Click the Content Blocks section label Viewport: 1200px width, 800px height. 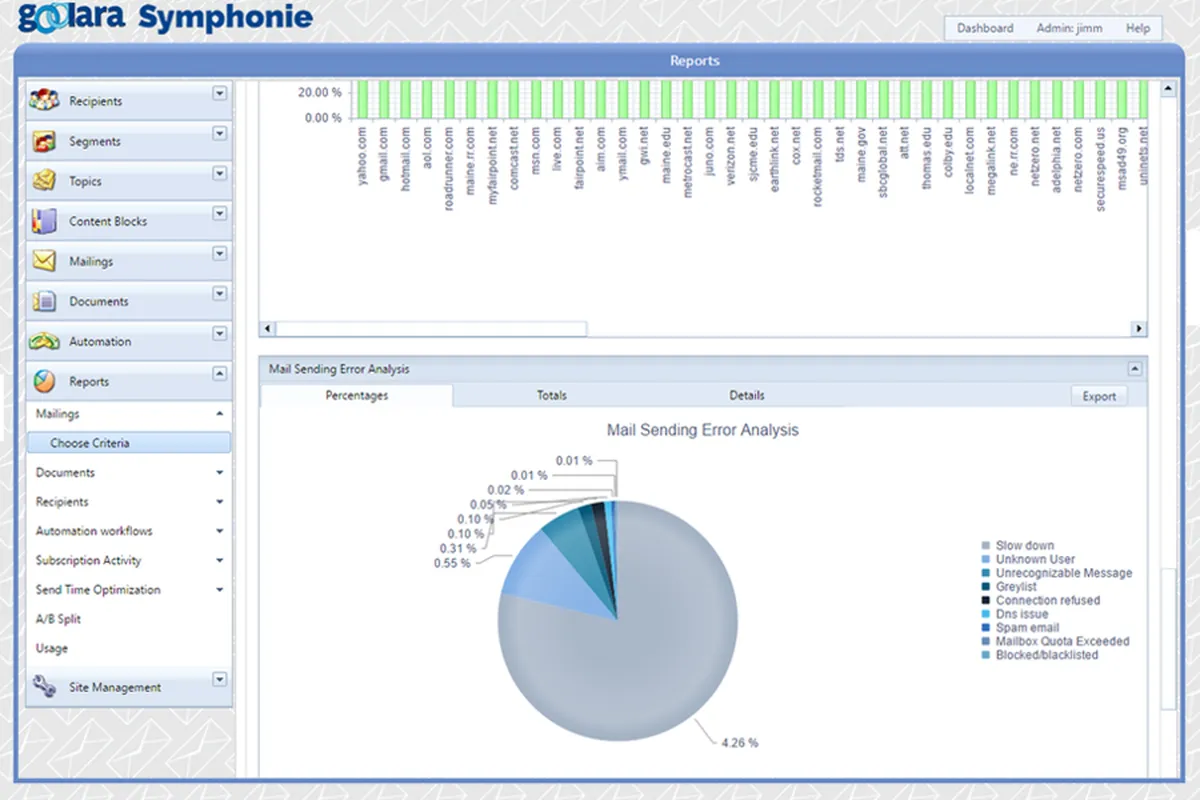pos(108,221)
